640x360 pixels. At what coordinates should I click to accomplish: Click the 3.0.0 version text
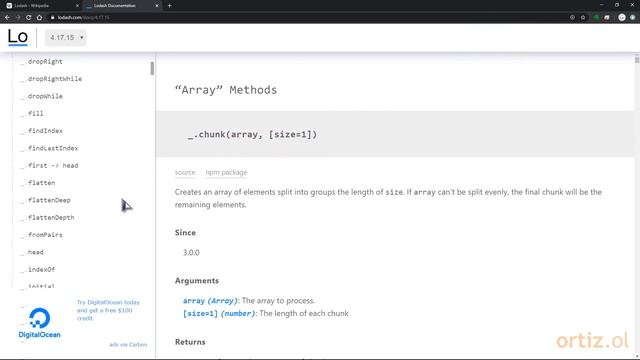pos(191,253)
